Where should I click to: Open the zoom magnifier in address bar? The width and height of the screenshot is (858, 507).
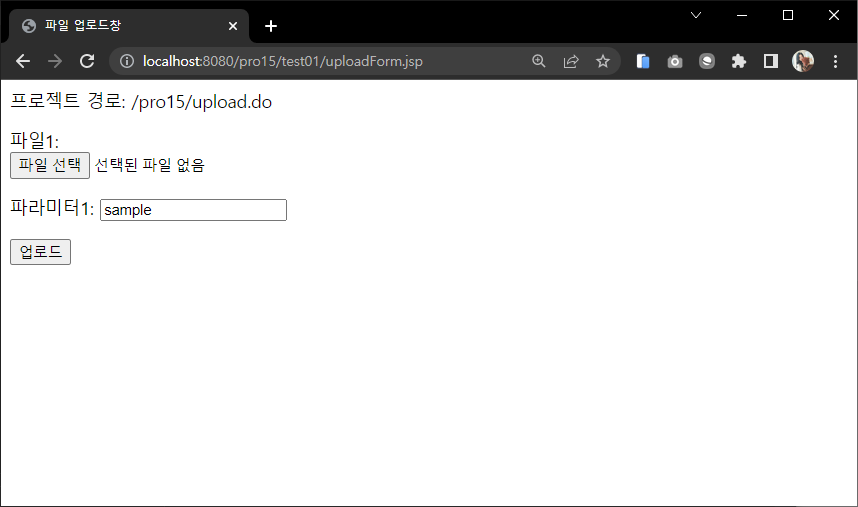539,61
